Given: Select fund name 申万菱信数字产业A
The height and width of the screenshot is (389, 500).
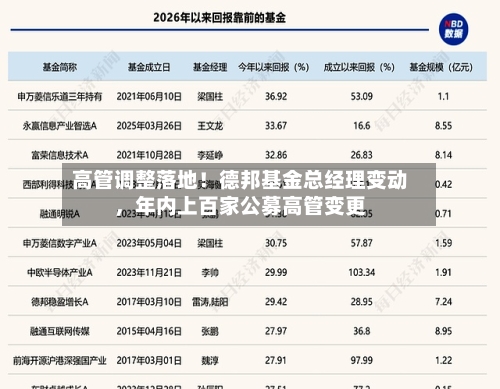Looking at the screenshot, I should click(60, 243).
